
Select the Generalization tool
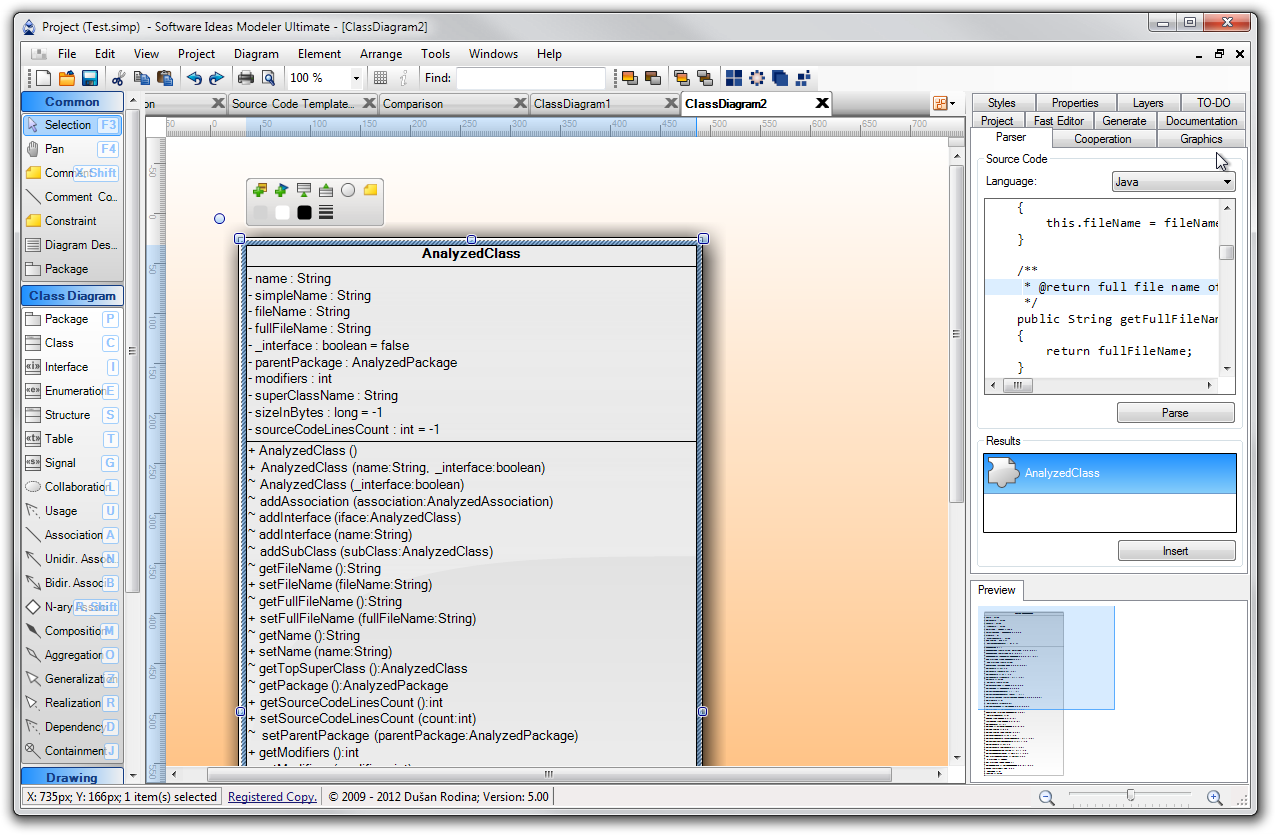(x=72, y=679)
